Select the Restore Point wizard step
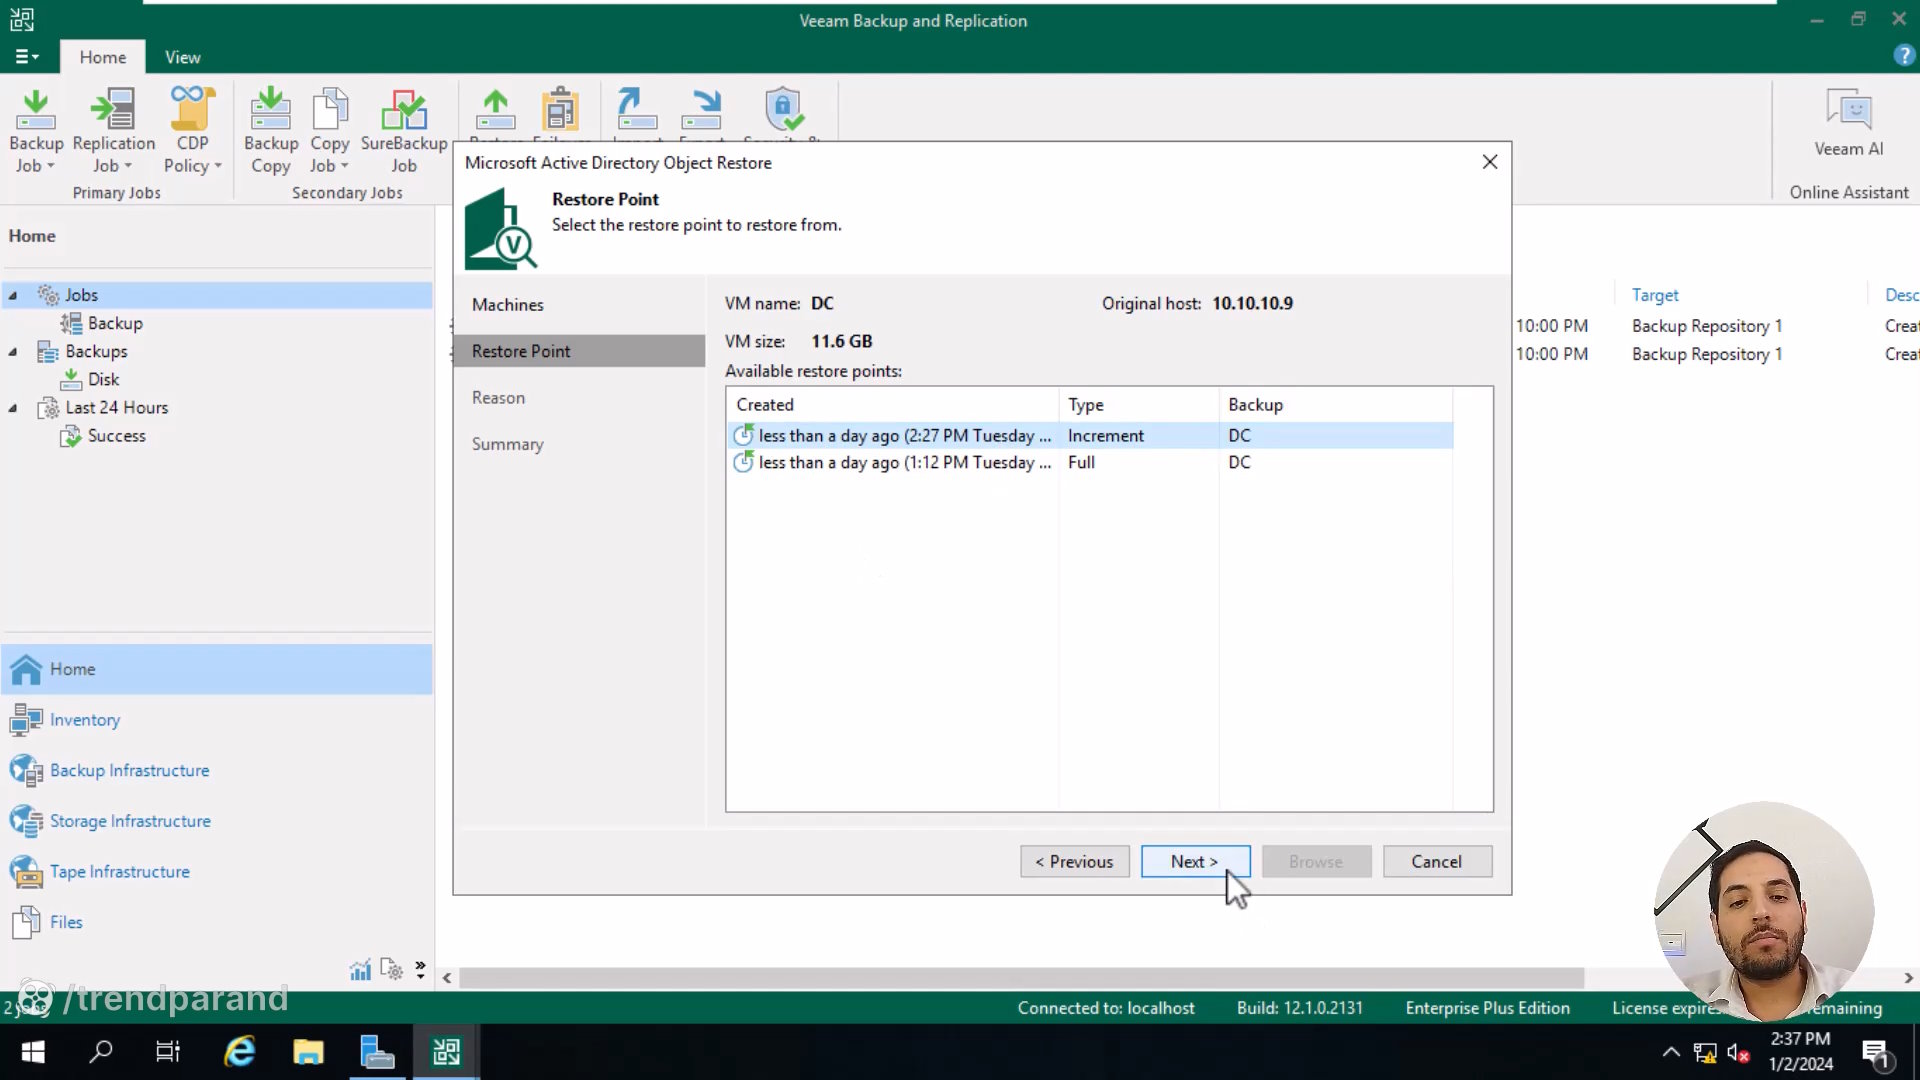This screenshot has height=1080, width=1920. coord(579,351)
